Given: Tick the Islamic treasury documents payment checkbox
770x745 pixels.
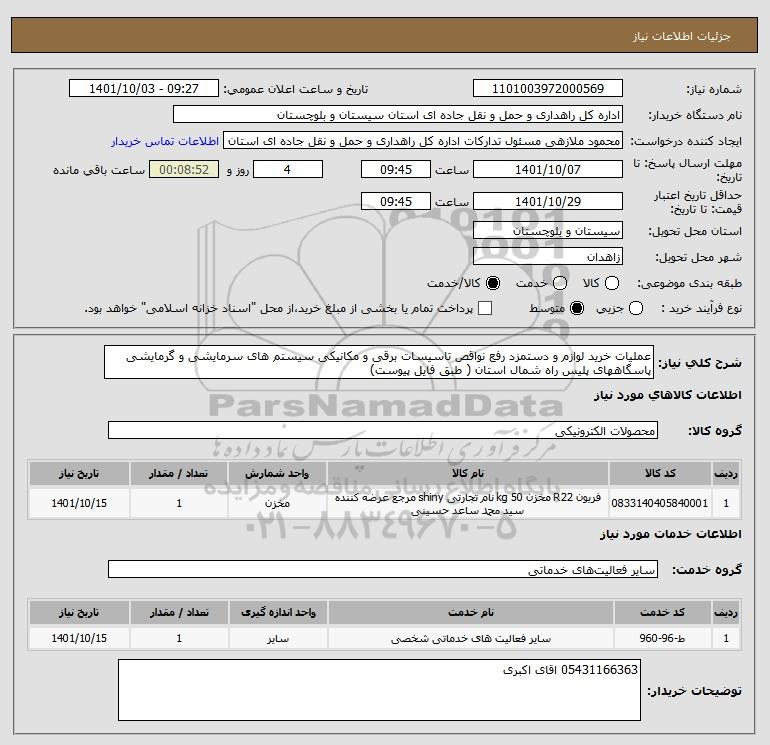Looking at the screenshot, I should pos(485,308).
